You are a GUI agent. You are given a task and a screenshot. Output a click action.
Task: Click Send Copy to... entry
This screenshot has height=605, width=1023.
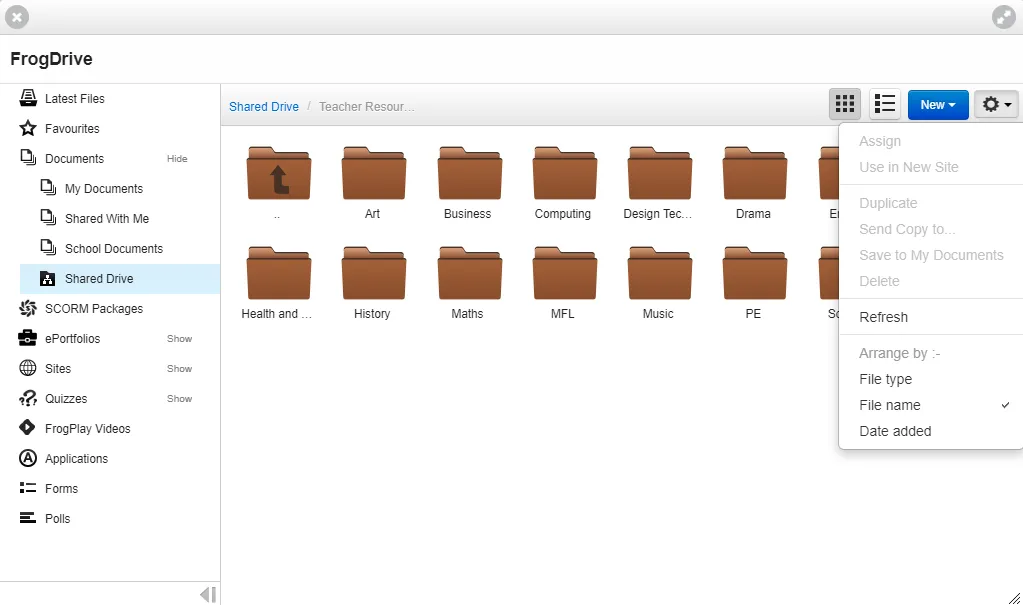pos(931,229)
